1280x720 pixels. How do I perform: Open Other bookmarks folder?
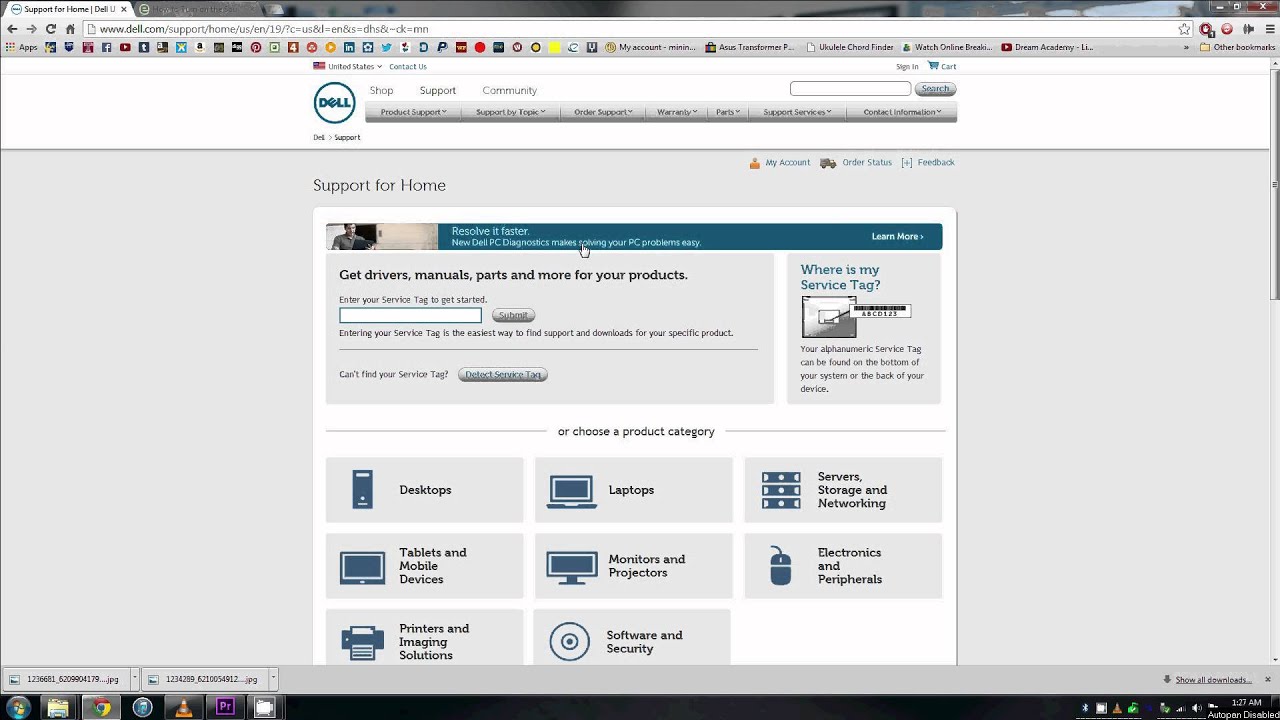pos(1237,47)
